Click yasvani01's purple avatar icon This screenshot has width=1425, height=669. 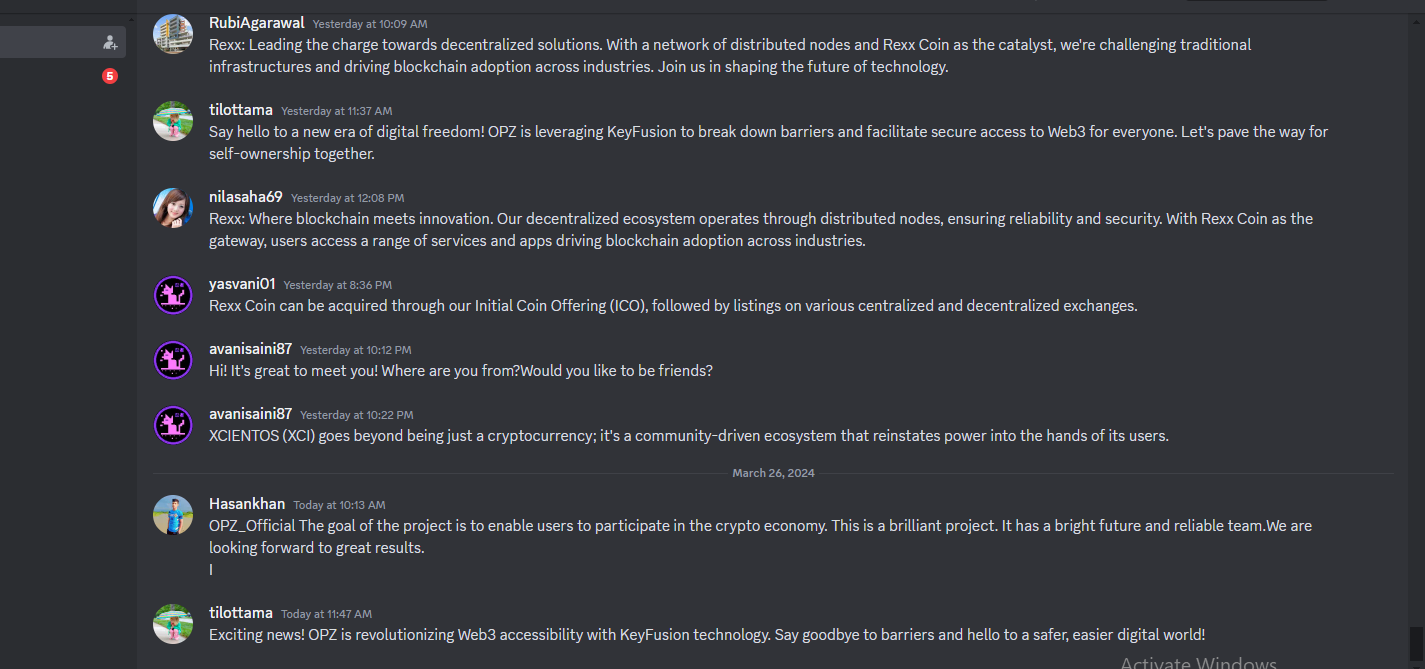[173, 295]
